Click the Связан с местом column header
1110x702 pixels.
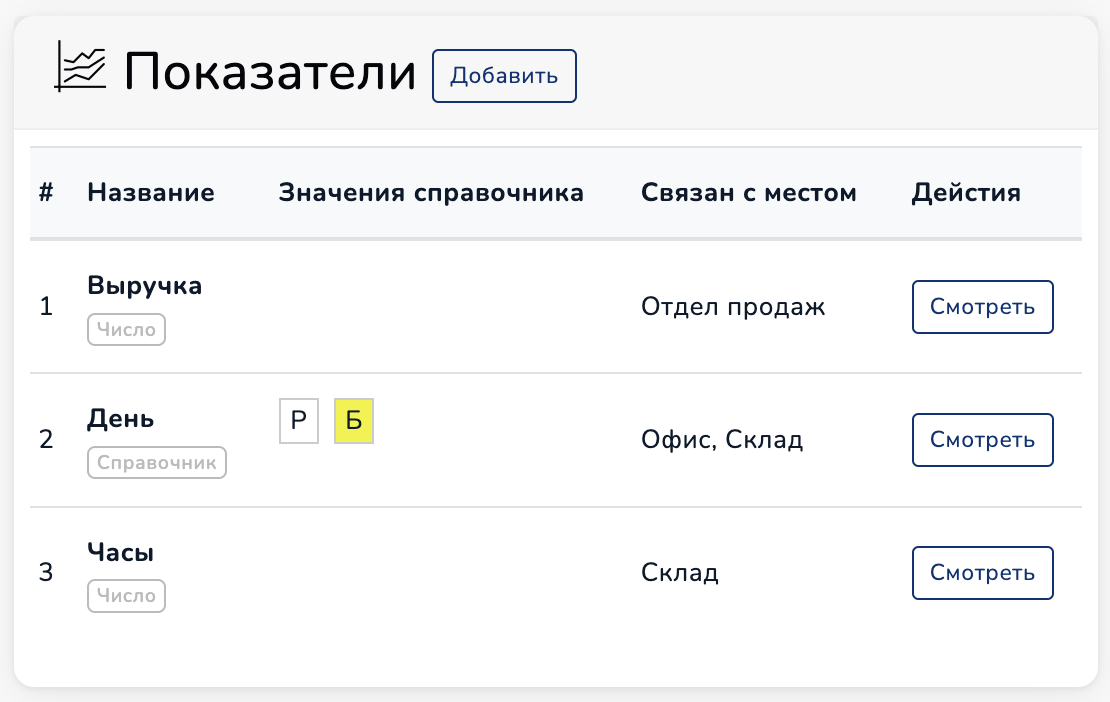(x=749, y=192)
